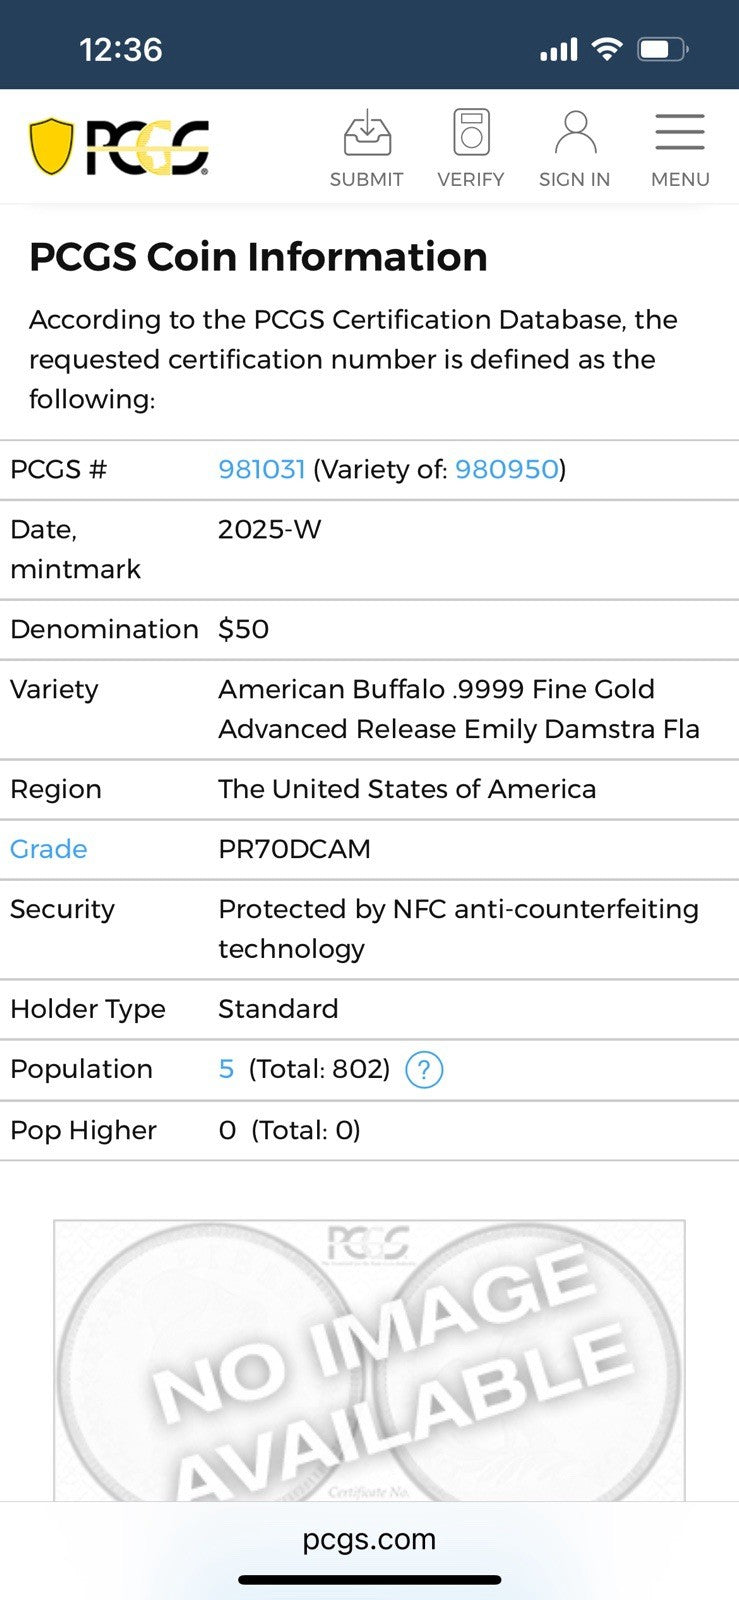739x1600 pixels.
Task: View variety certification 980950
Action: [506, 469]
